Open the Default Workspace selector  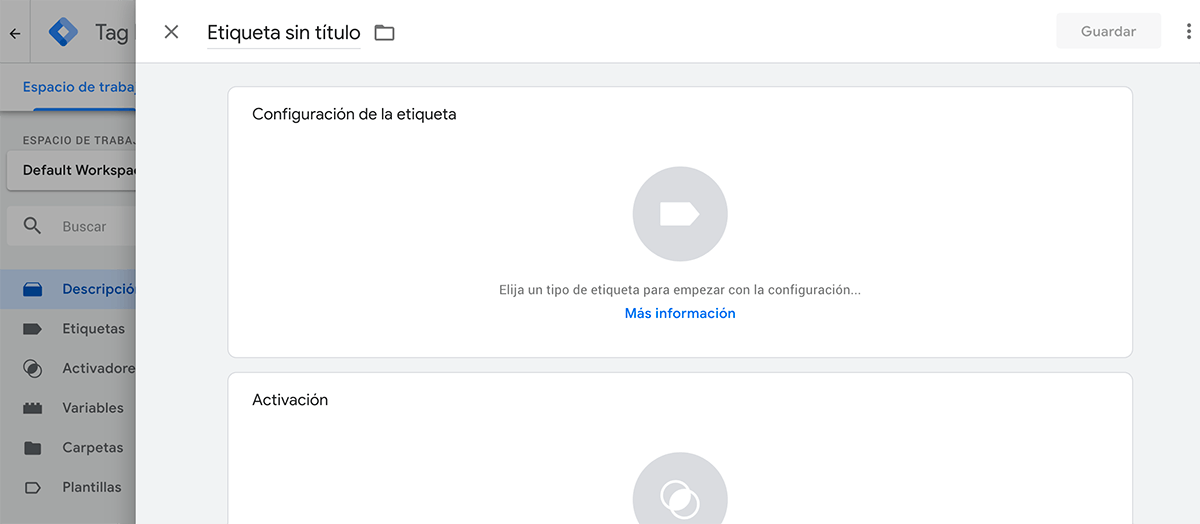coord(71,170)
